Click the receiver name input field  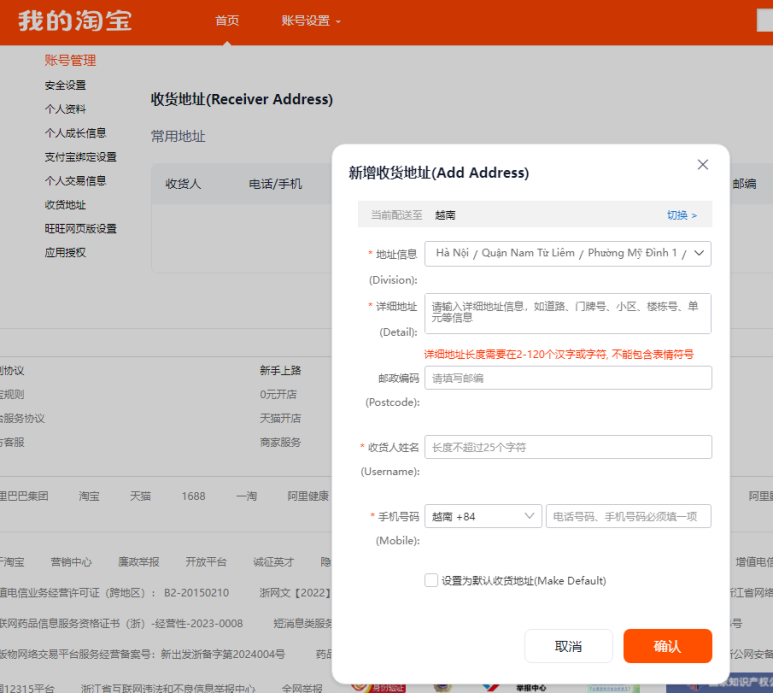coord(567,447)
